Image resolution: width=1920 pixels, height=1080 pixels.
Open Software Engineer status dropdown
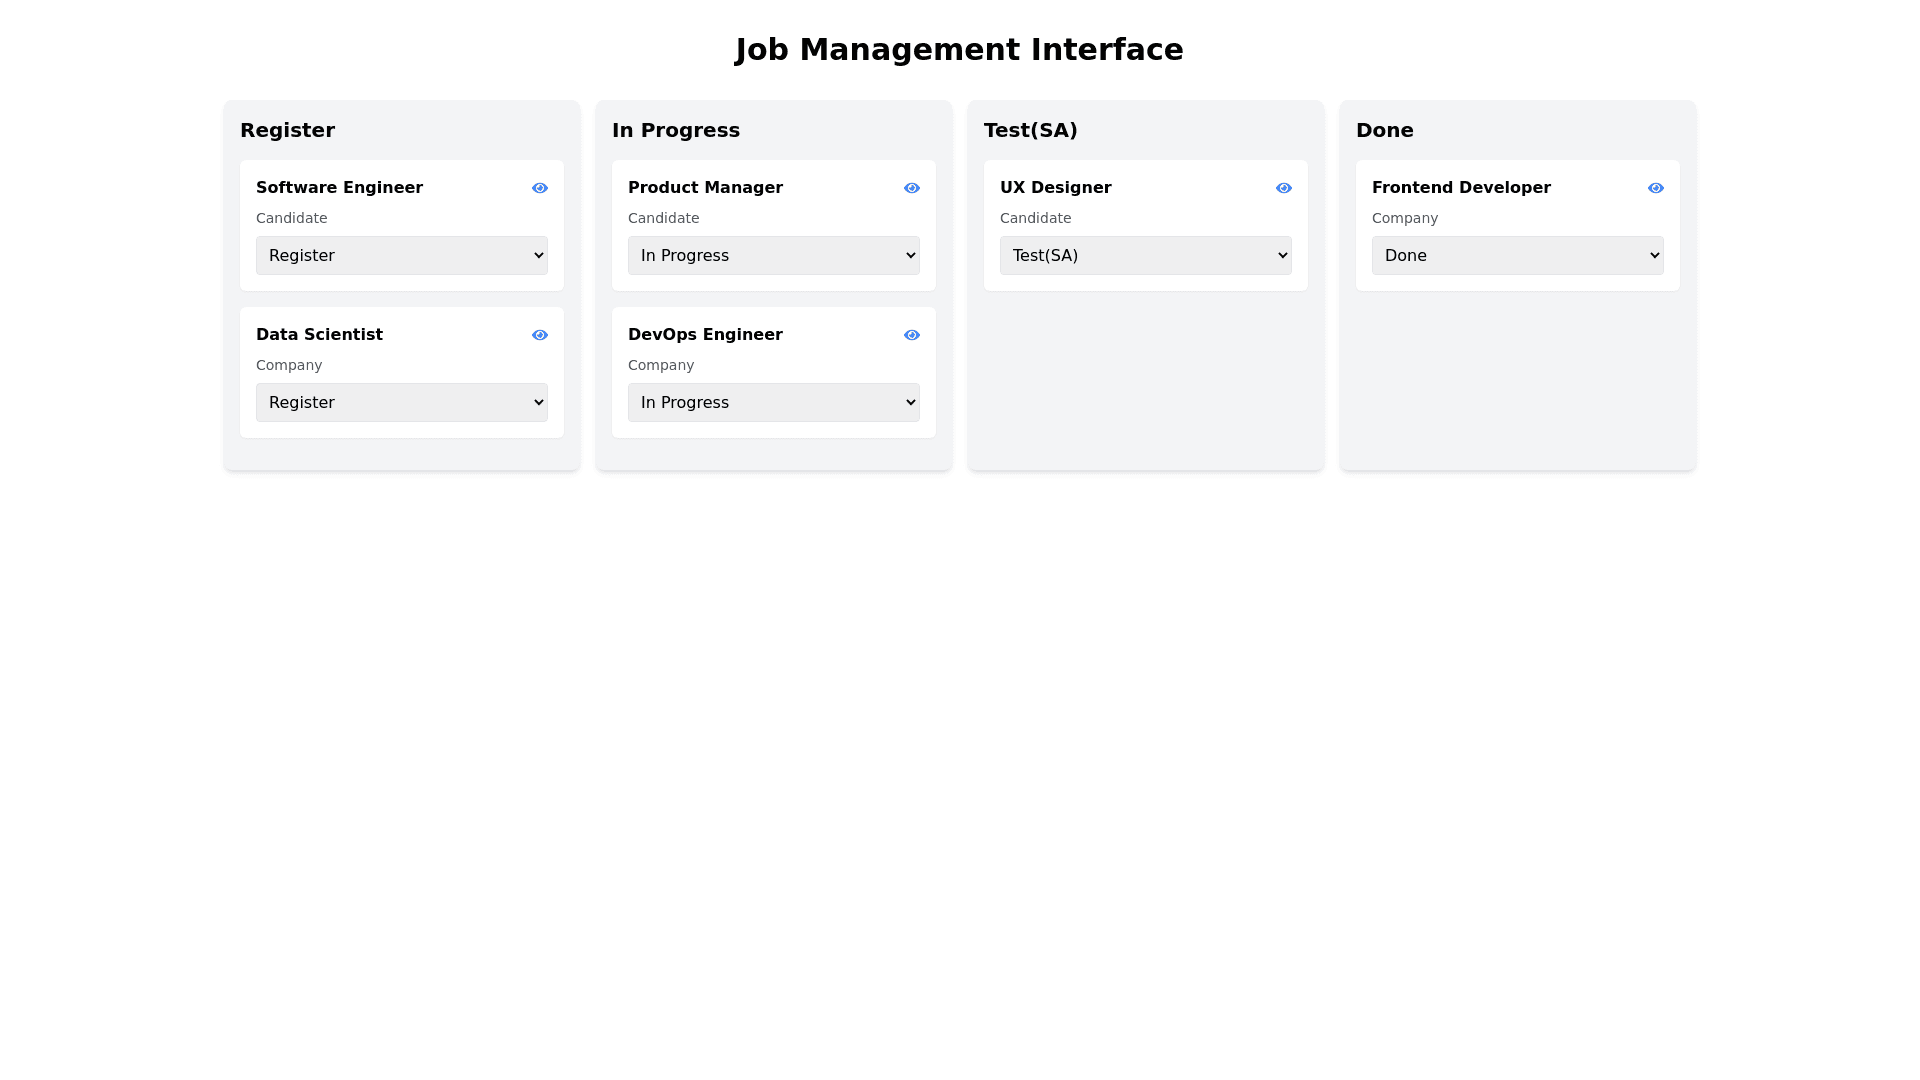(401, 255)
